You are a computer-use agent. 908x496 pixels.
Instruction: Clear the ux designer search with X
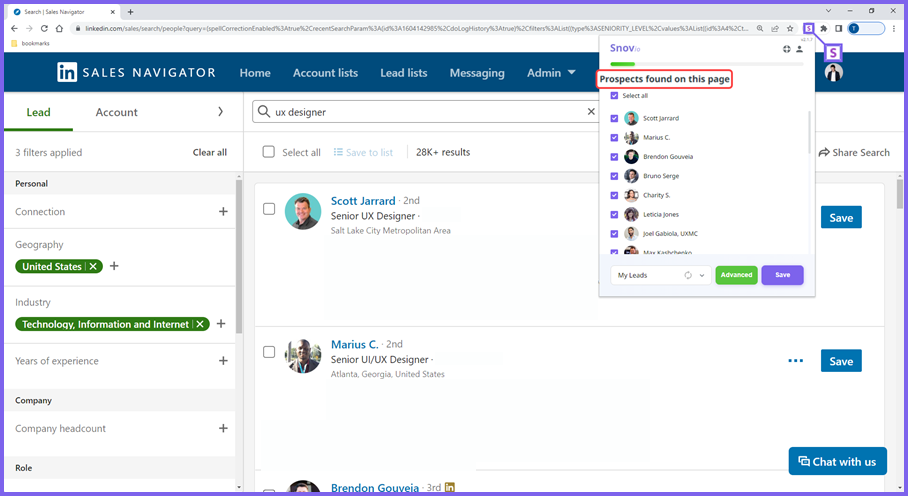pyautogui.click(x=591, y=112)
